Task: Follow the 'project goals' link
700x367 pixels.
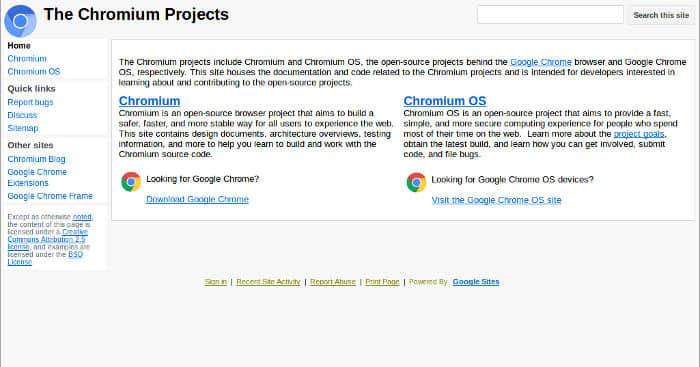Action: pyautogui.click(x=639, y=134)
